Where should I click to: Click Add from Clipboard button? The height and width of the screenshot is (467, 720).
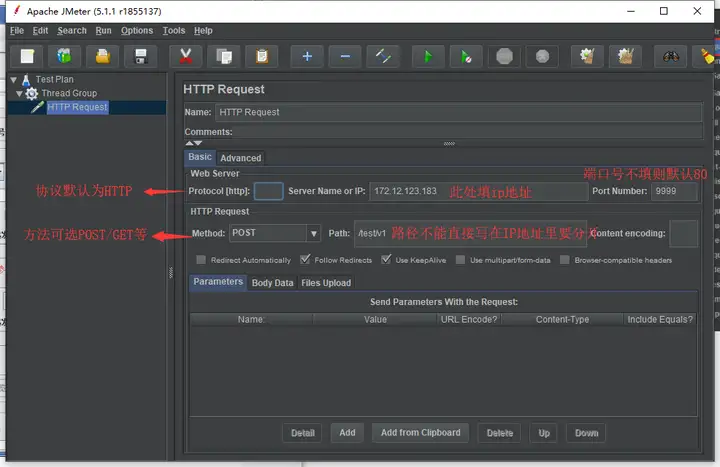420,433
